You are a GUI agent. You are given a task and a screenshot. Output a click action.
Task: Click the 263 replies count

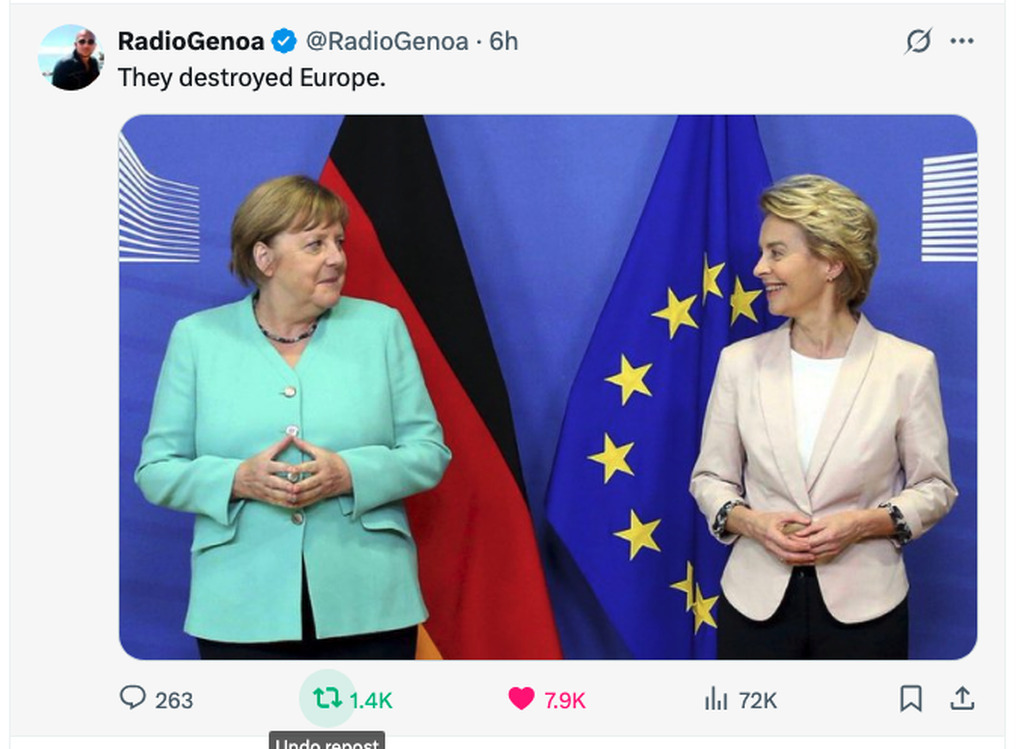(x=174, y=701)
